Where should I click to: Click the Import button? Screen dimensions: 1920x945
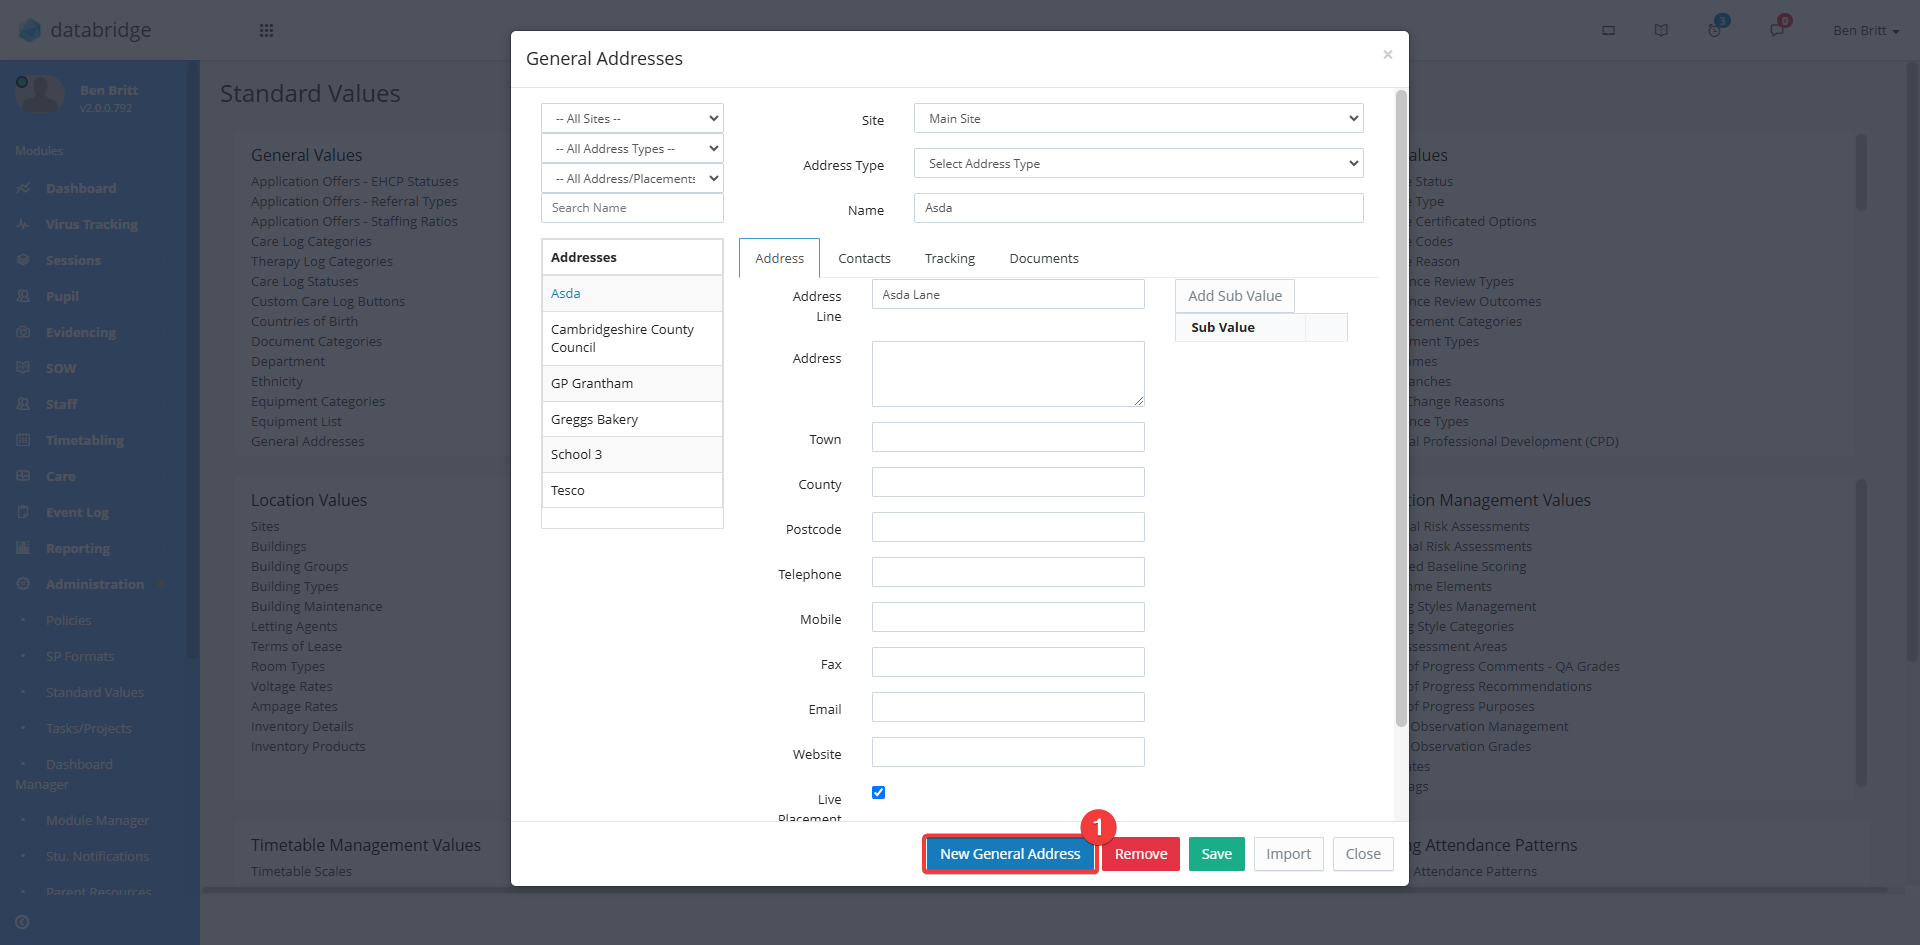click(x=1288, y=854)
